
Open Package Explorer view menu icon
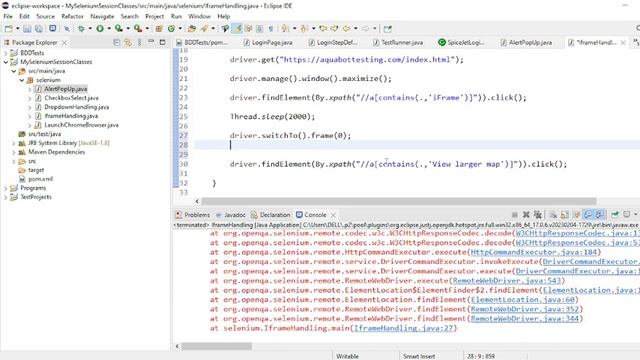(x=140, y=42)
